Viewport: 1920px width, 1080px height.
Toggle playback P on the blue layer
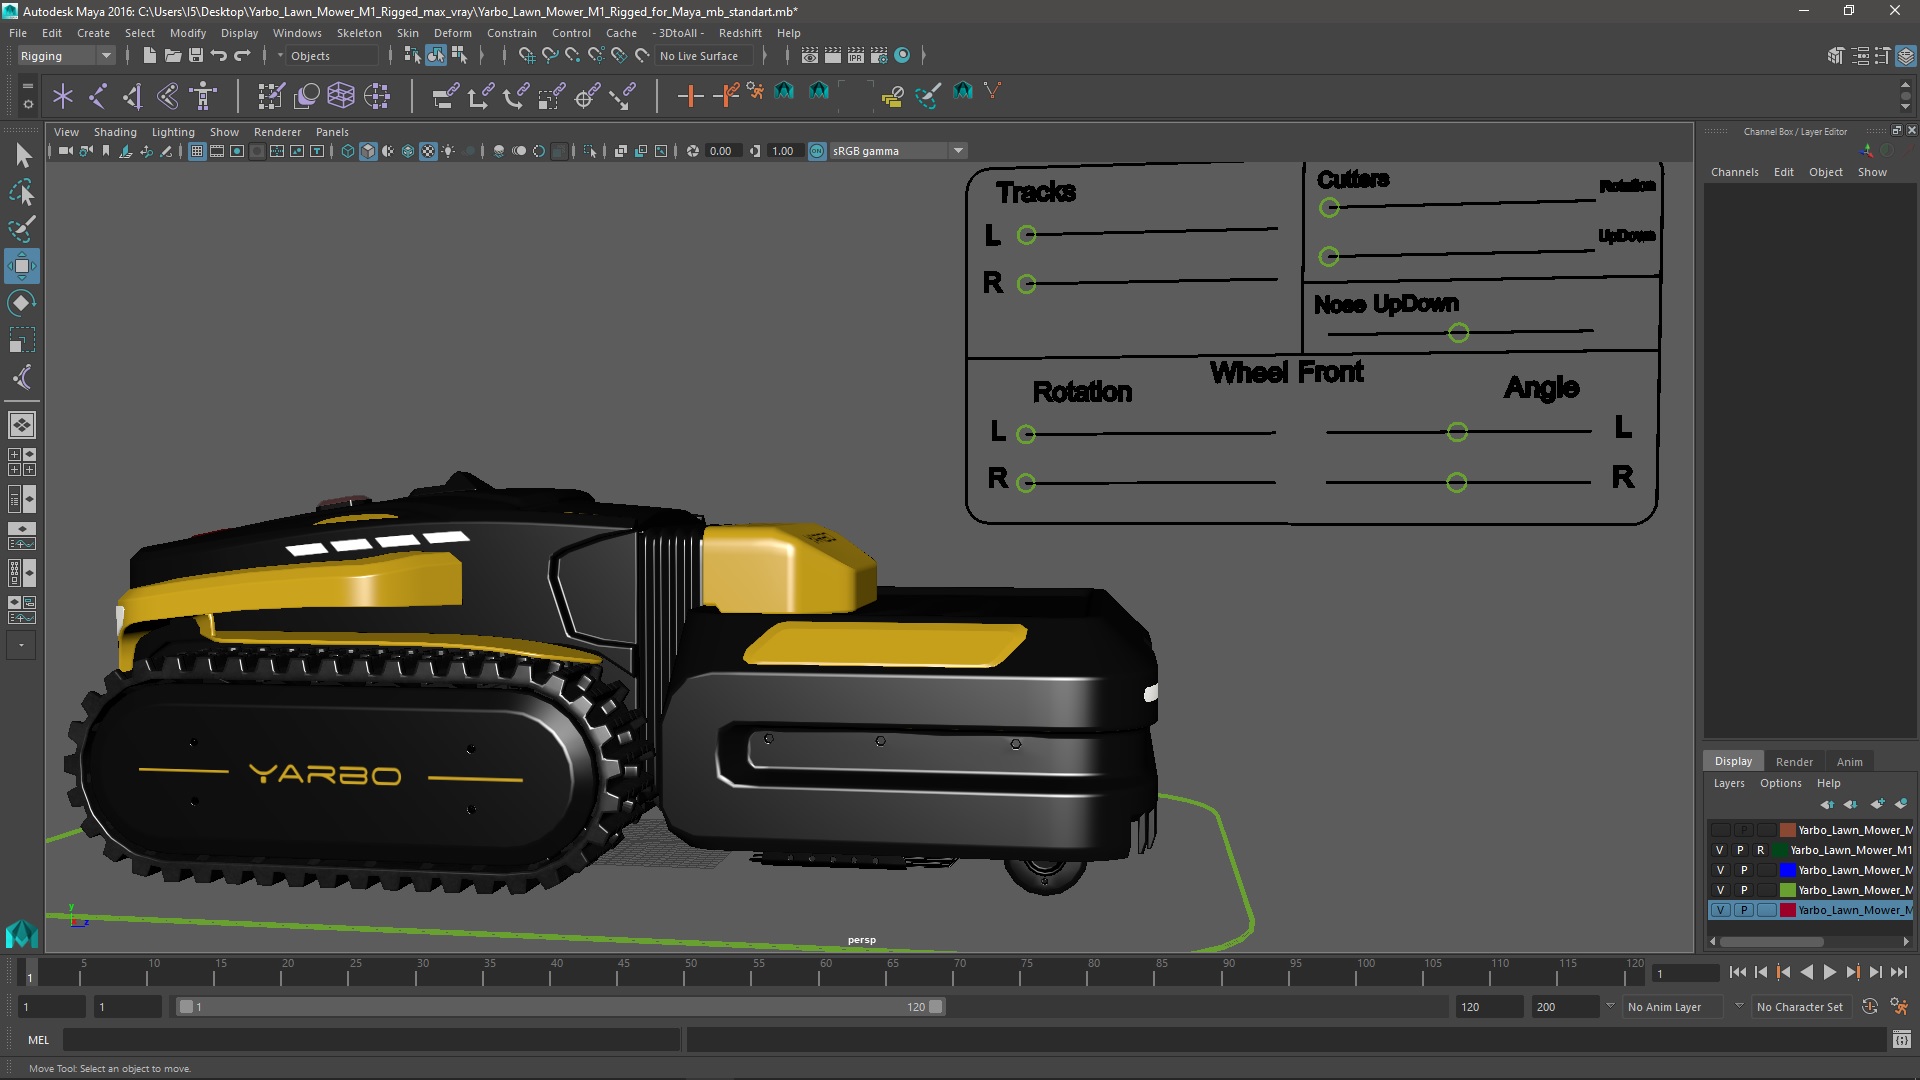coord(1744,870)
